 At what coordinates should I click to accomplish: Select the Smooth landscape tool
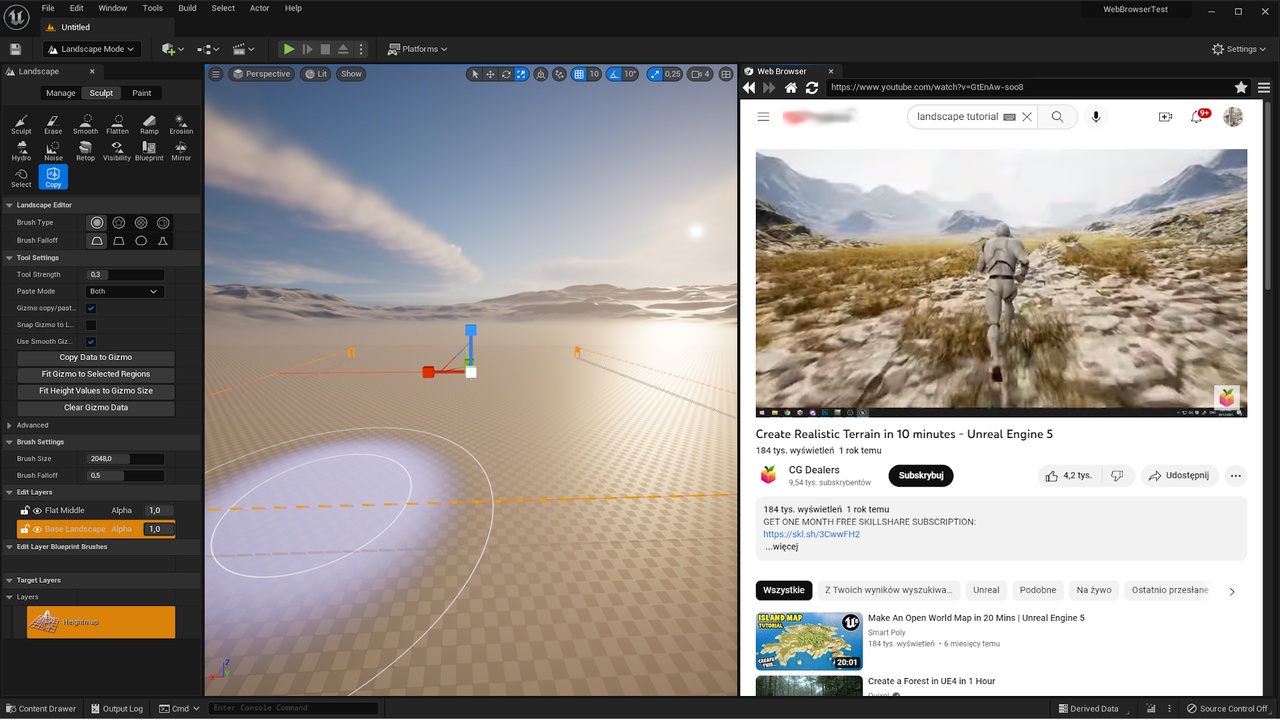[85, 124]
